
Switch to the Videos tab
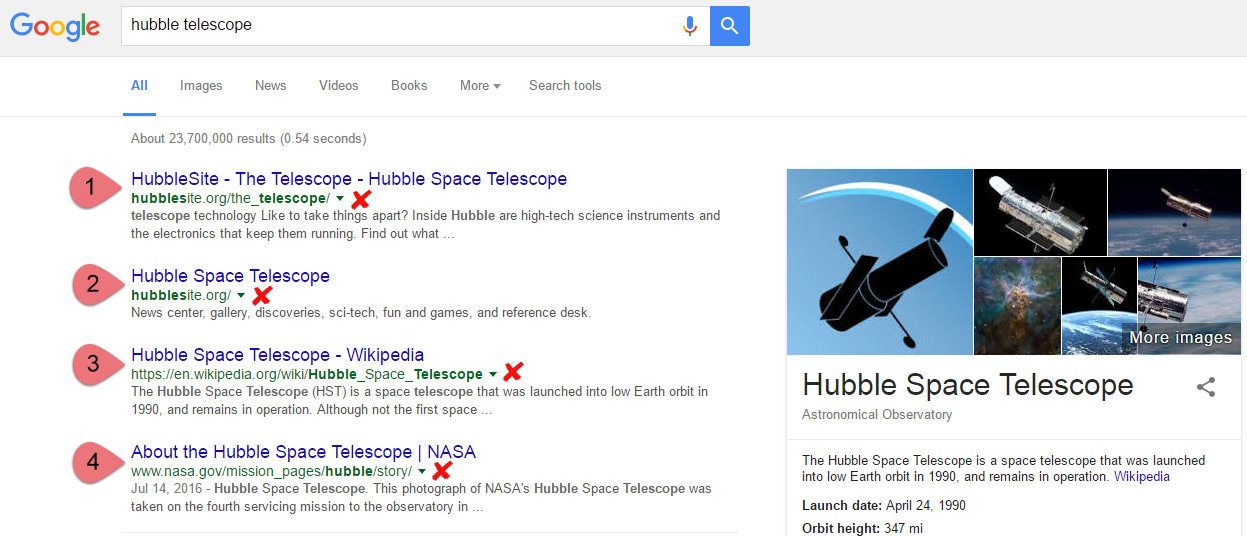point(338,86)
